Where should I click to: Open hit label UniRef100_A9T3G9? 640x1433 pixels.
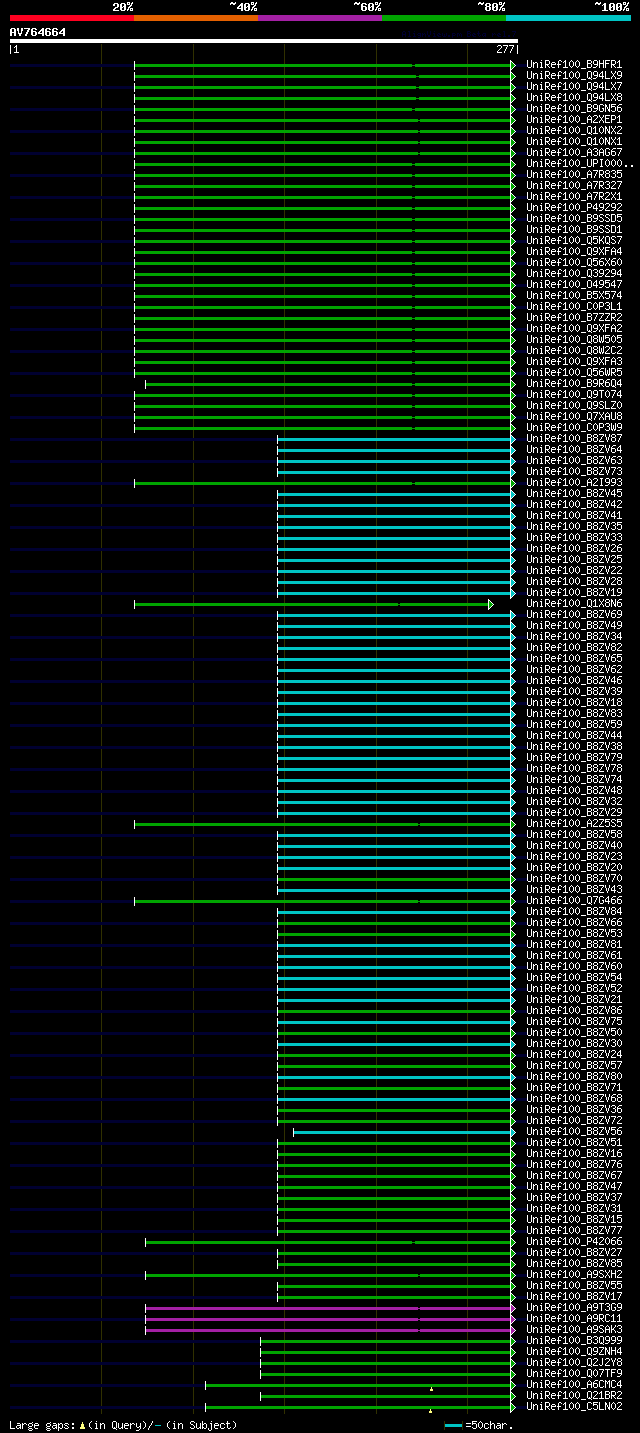(574, 1308)
